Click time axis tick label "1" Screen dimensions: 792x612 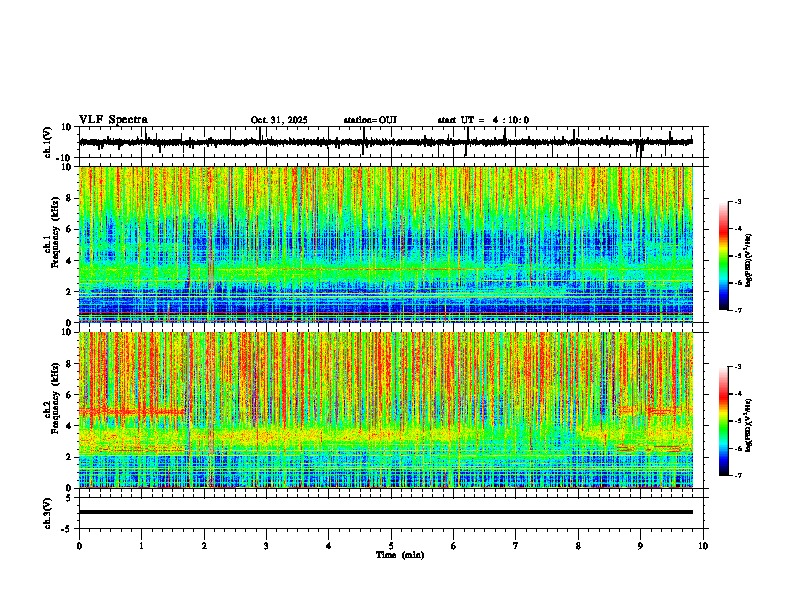pyautogui.click(x=141, y=546)
